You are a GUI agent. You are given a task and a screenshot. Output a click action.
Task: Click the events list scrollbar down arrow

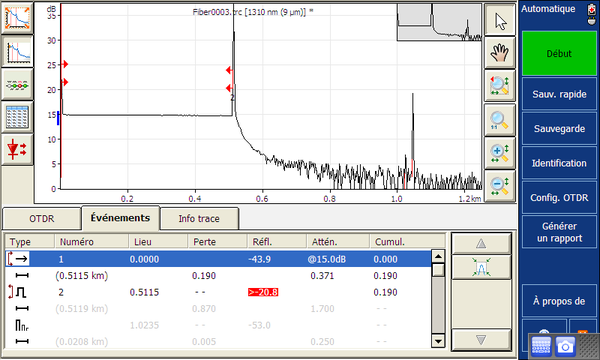[438, 340]
